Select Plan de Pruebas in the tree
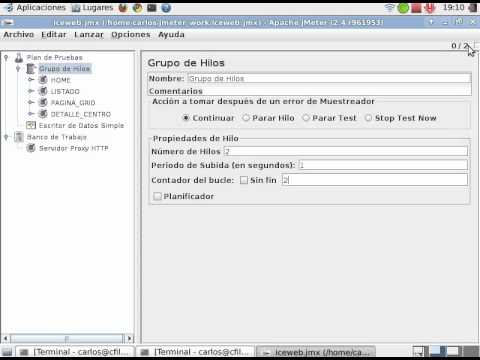480x360 pixels. coord(55,58)
